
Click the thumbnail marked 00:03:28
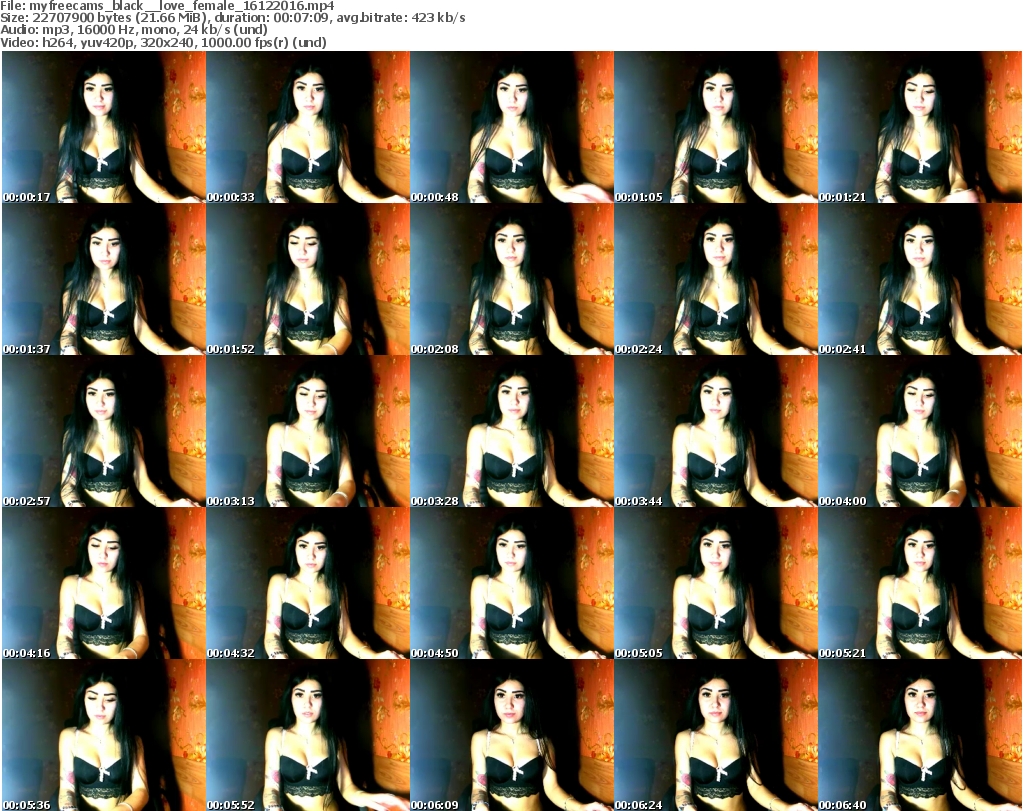click(x=511, y=431)
